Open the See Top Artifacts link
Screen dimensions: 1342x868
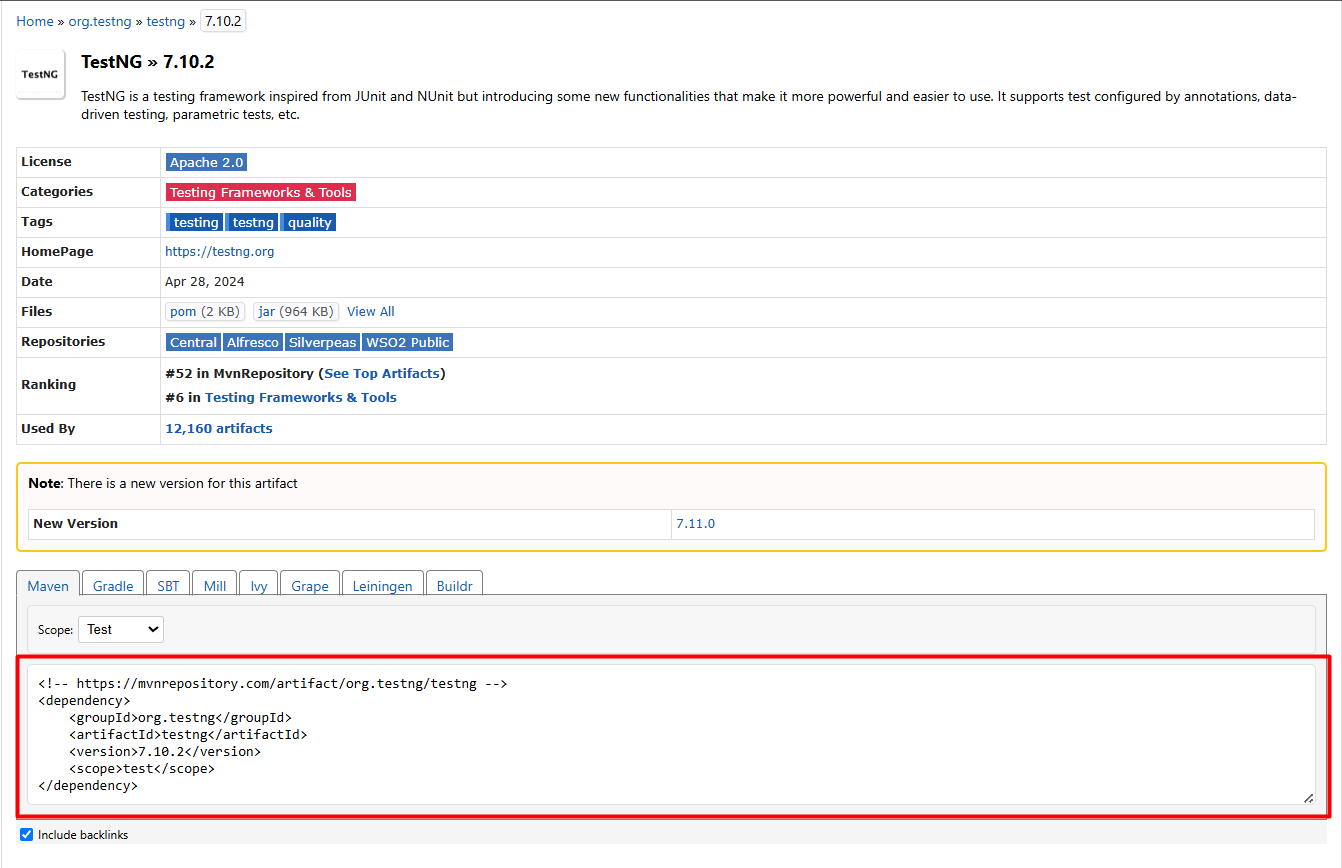click(382, 373)
